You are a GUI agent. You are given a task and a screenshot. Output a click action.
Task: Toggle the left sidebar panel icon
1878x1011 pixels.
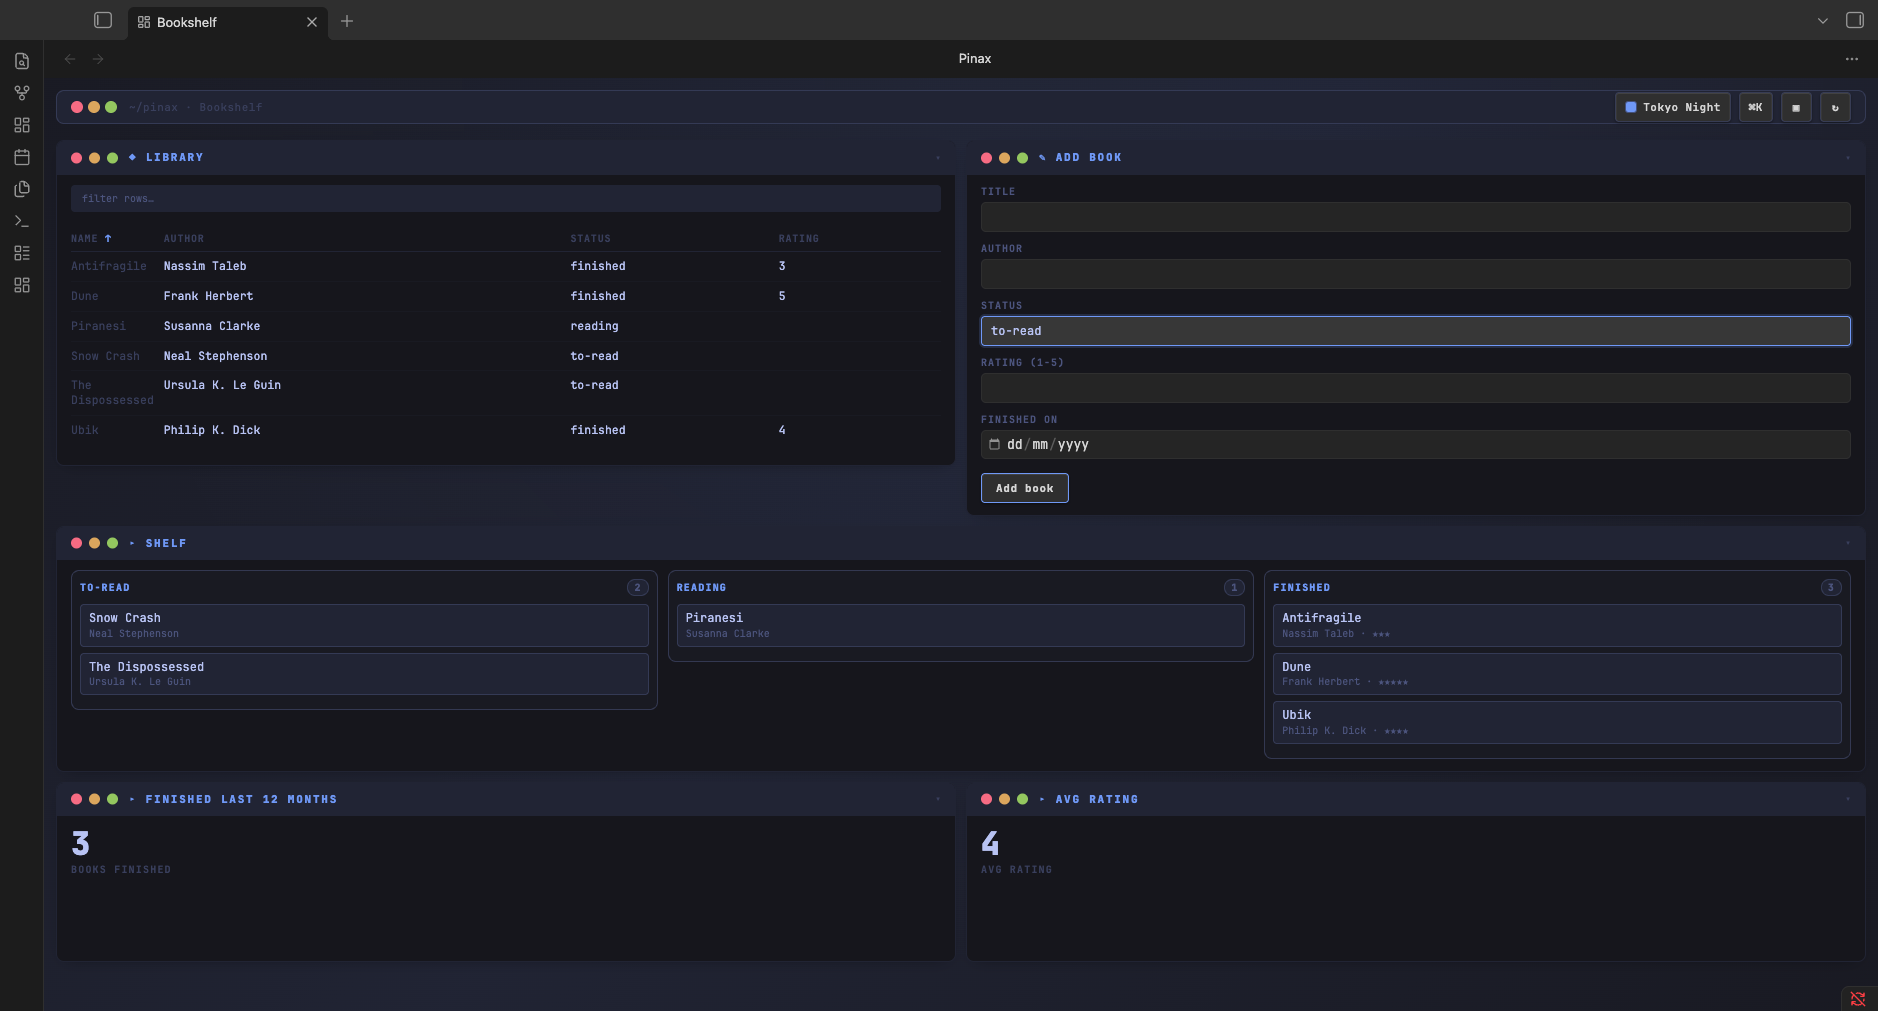(x=103, y=20)
